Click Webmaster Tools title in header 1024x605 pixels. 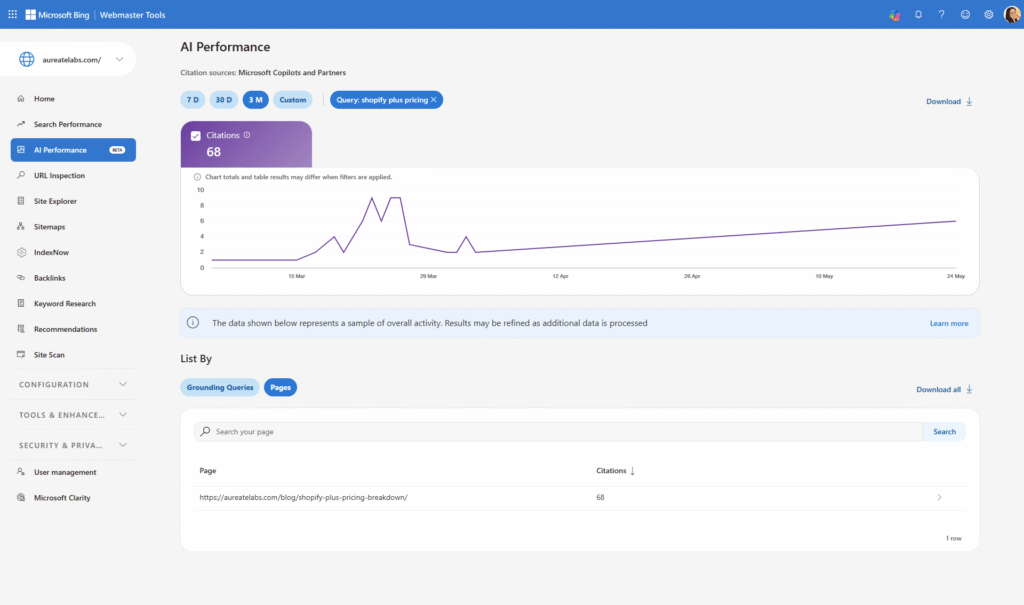(x=133, y=14)
